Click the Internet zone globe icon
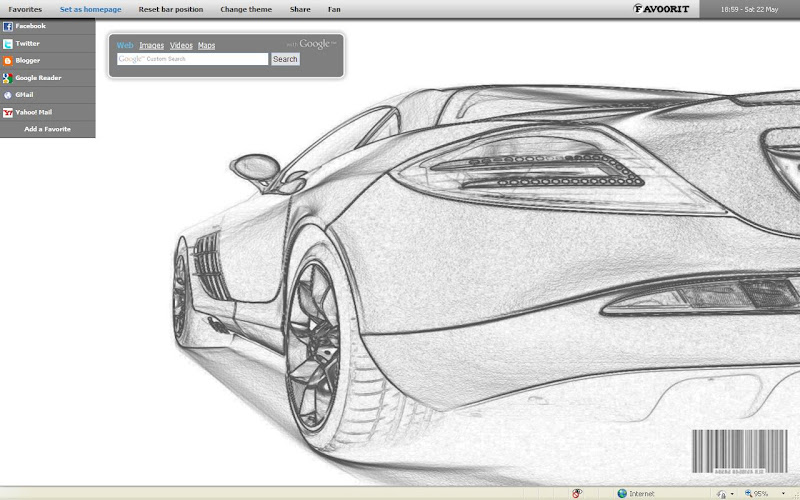This screenshot has width=800, height=500. point(623,493)
